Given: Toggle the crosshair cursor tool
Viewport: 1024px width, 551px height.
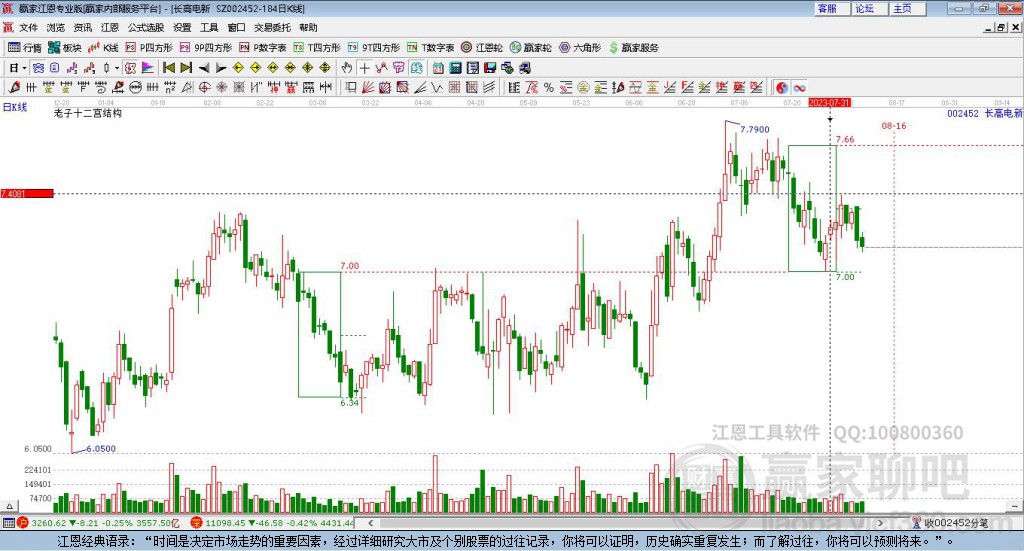Looking at the screenshot, I should click(364, 68).
